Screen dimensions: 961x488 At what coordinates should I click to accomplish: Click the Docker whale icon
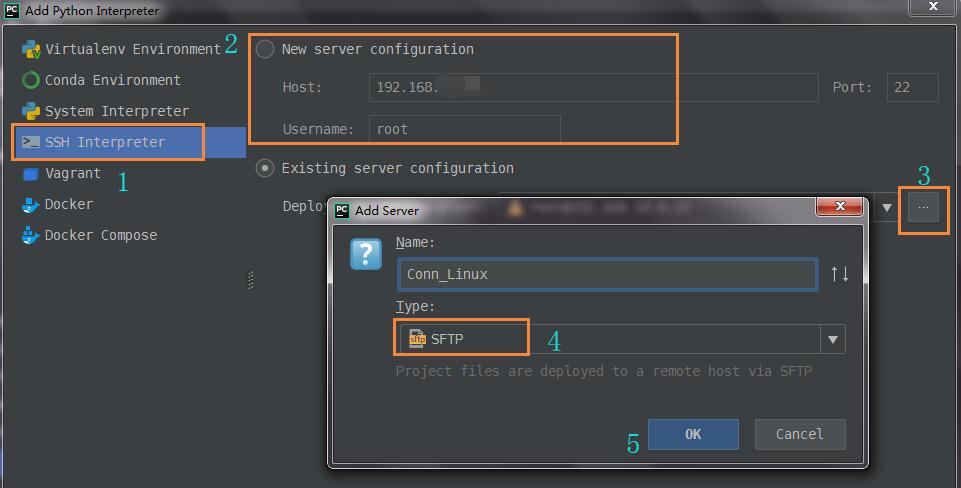pos(31,205)
